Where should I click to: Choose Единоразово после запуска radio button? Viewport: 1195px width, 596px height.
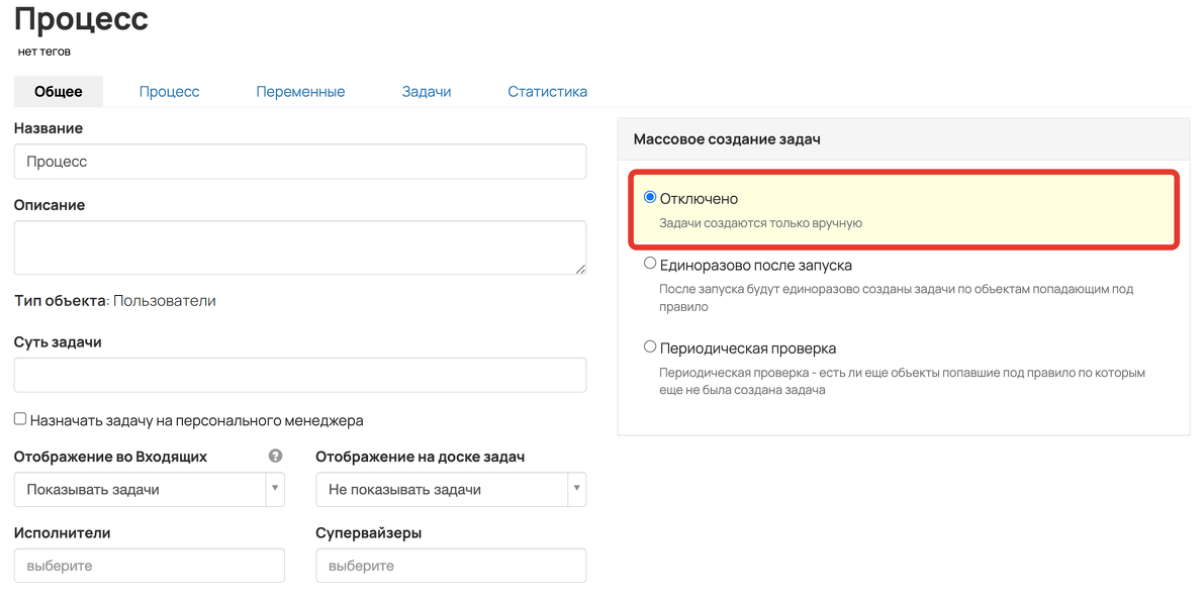point(650,264)
